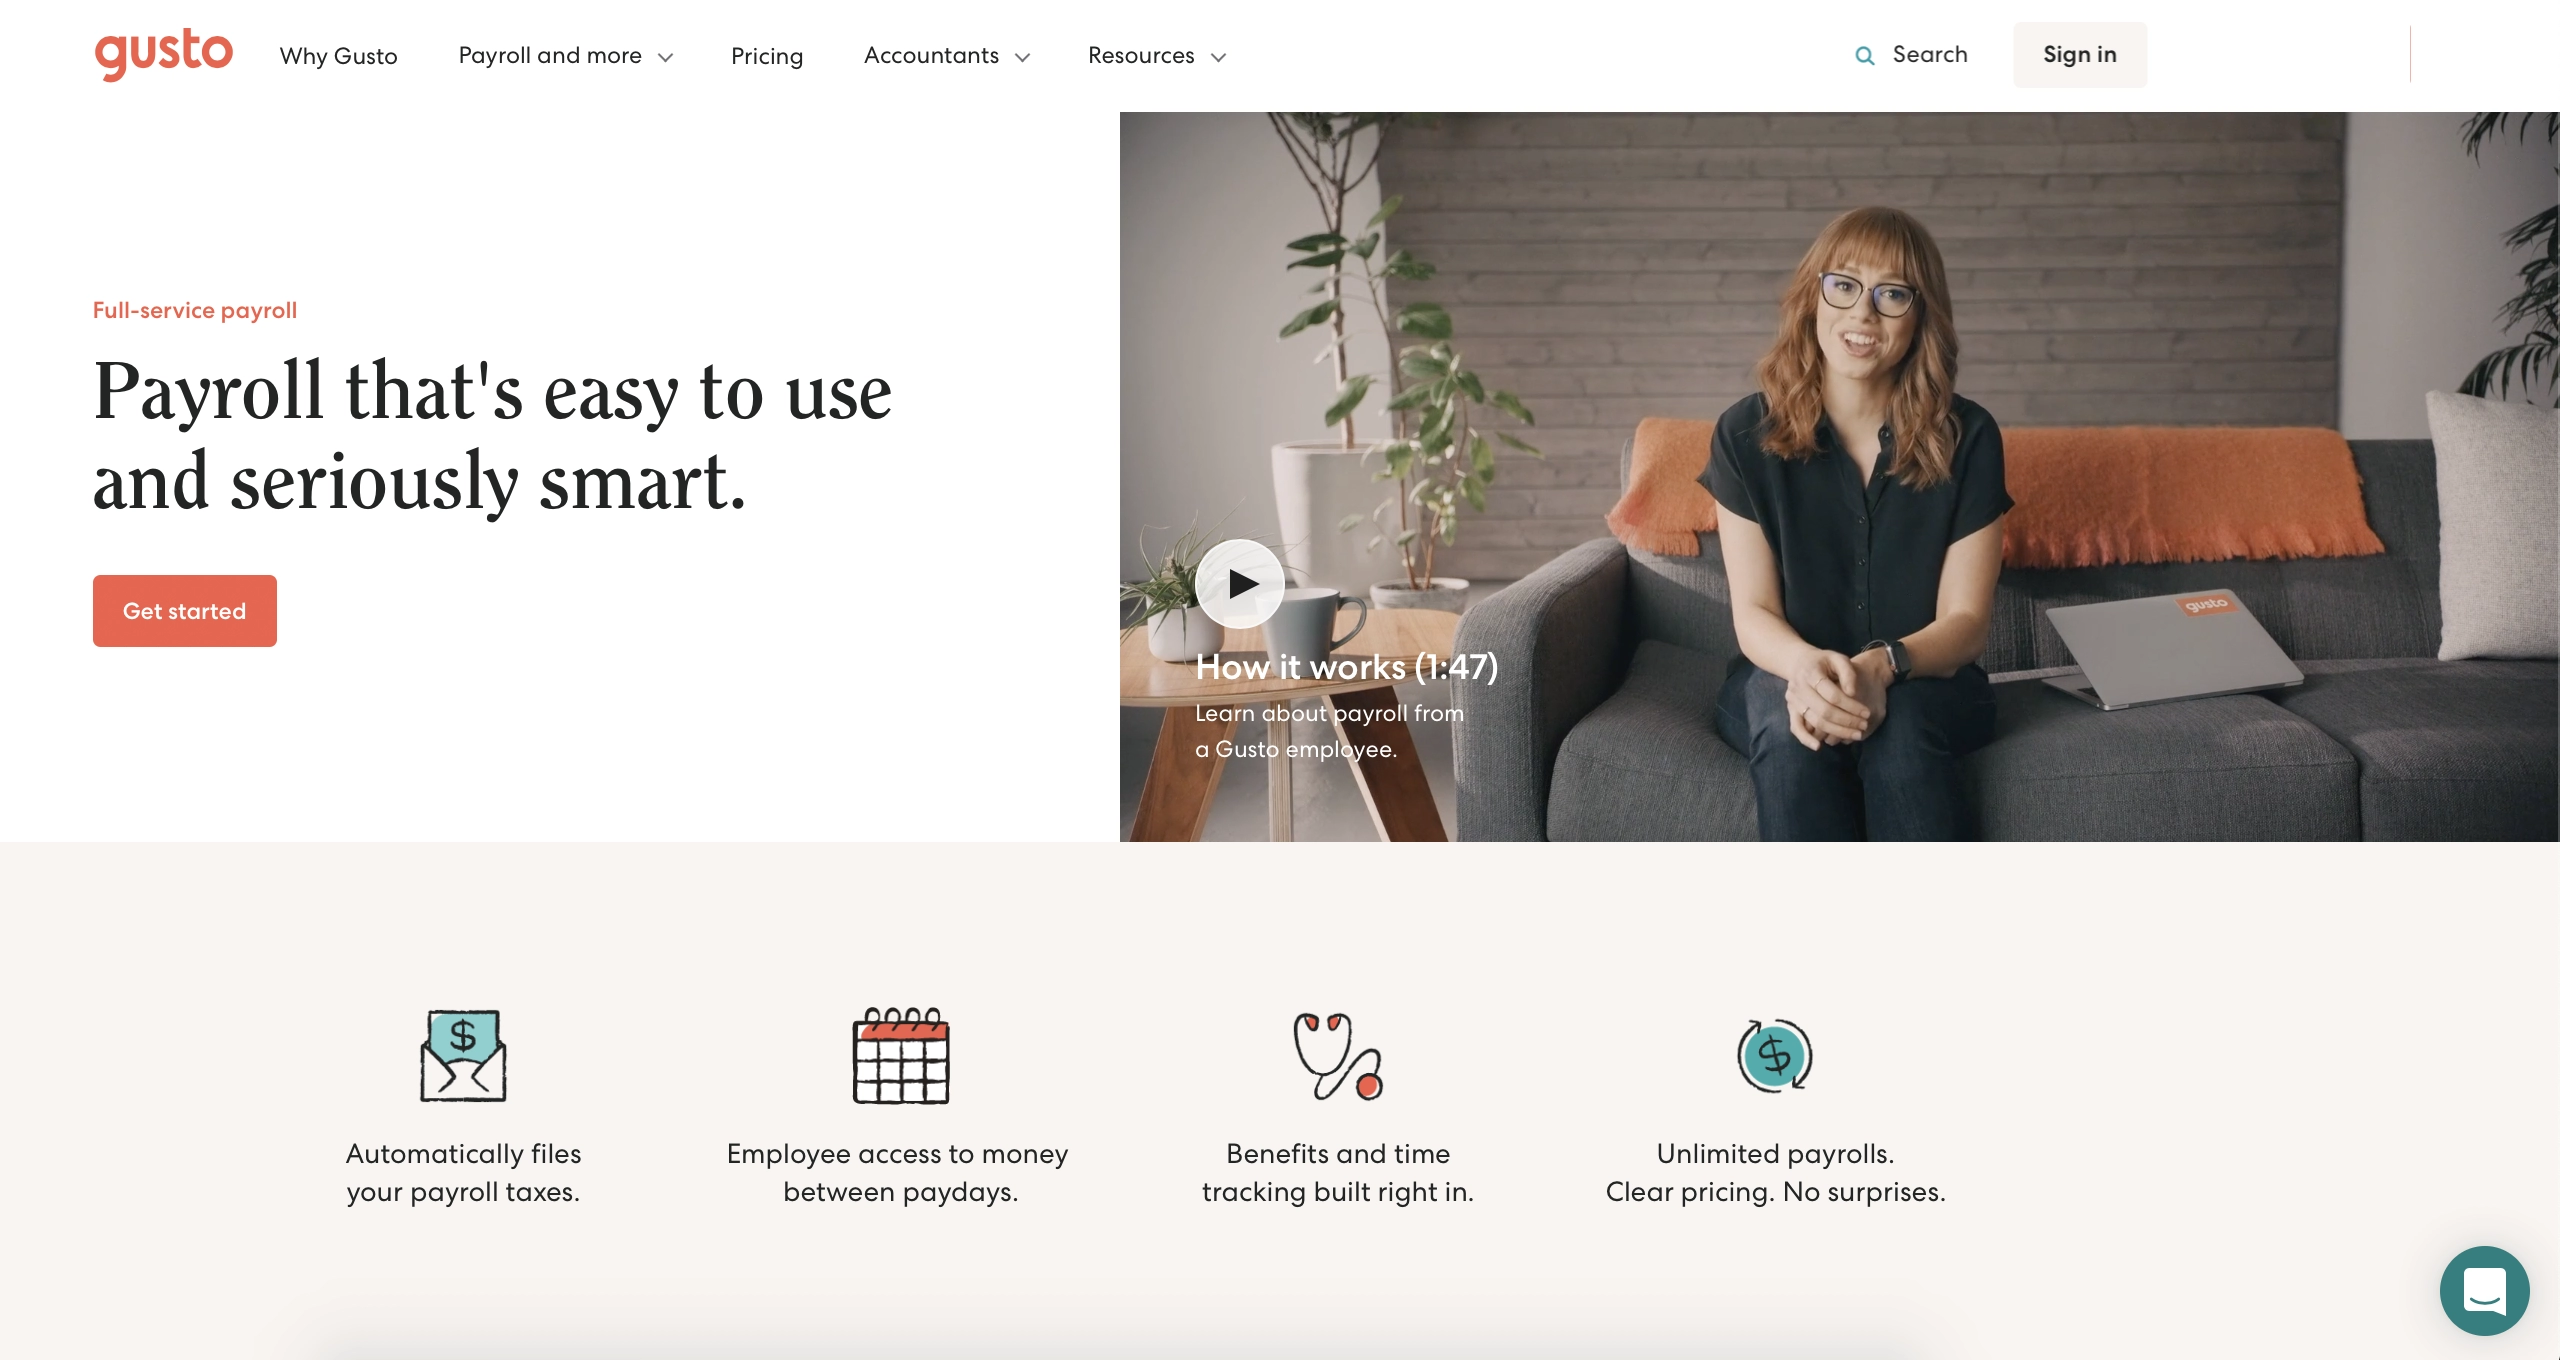Click the payroll taxes envelope icon

463,1056
